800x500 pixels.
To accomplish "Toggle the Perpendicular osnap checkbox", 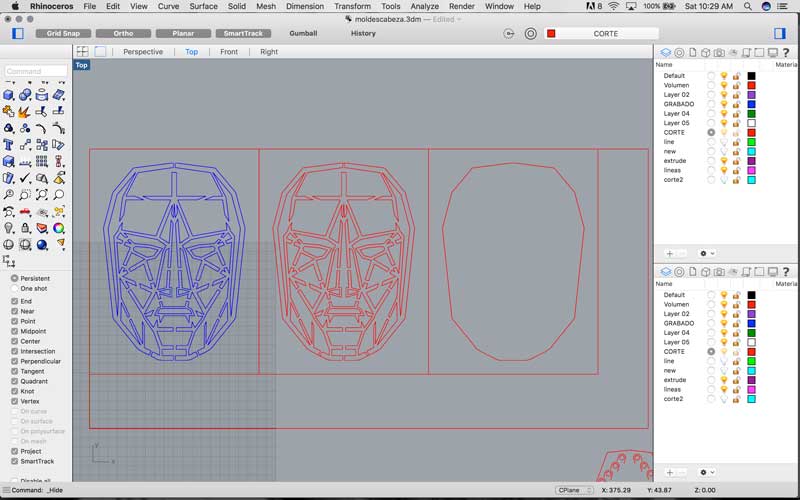I will pyautogui.click(x=15, y=361).
